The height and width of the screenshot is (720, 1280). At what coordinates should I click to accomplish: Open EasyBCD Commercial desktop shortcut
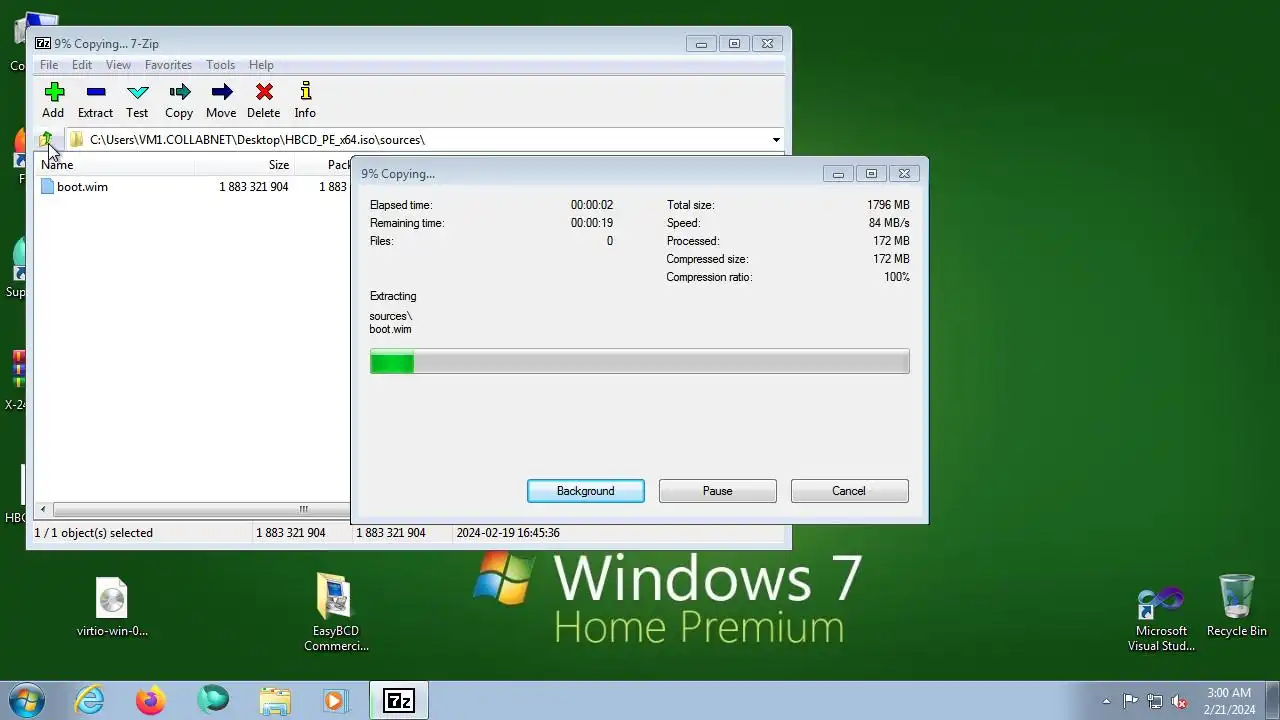point(336,612)
